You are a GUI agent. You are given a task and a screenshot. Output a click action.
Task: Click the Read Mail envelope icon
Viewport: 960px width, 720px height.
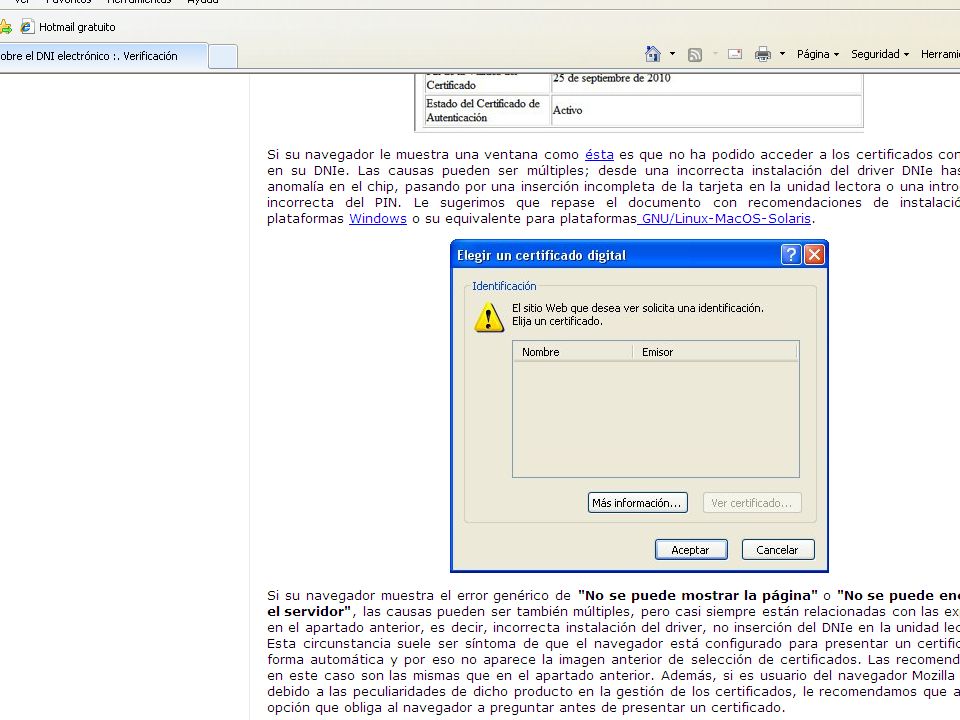click(x=735, y=54)
